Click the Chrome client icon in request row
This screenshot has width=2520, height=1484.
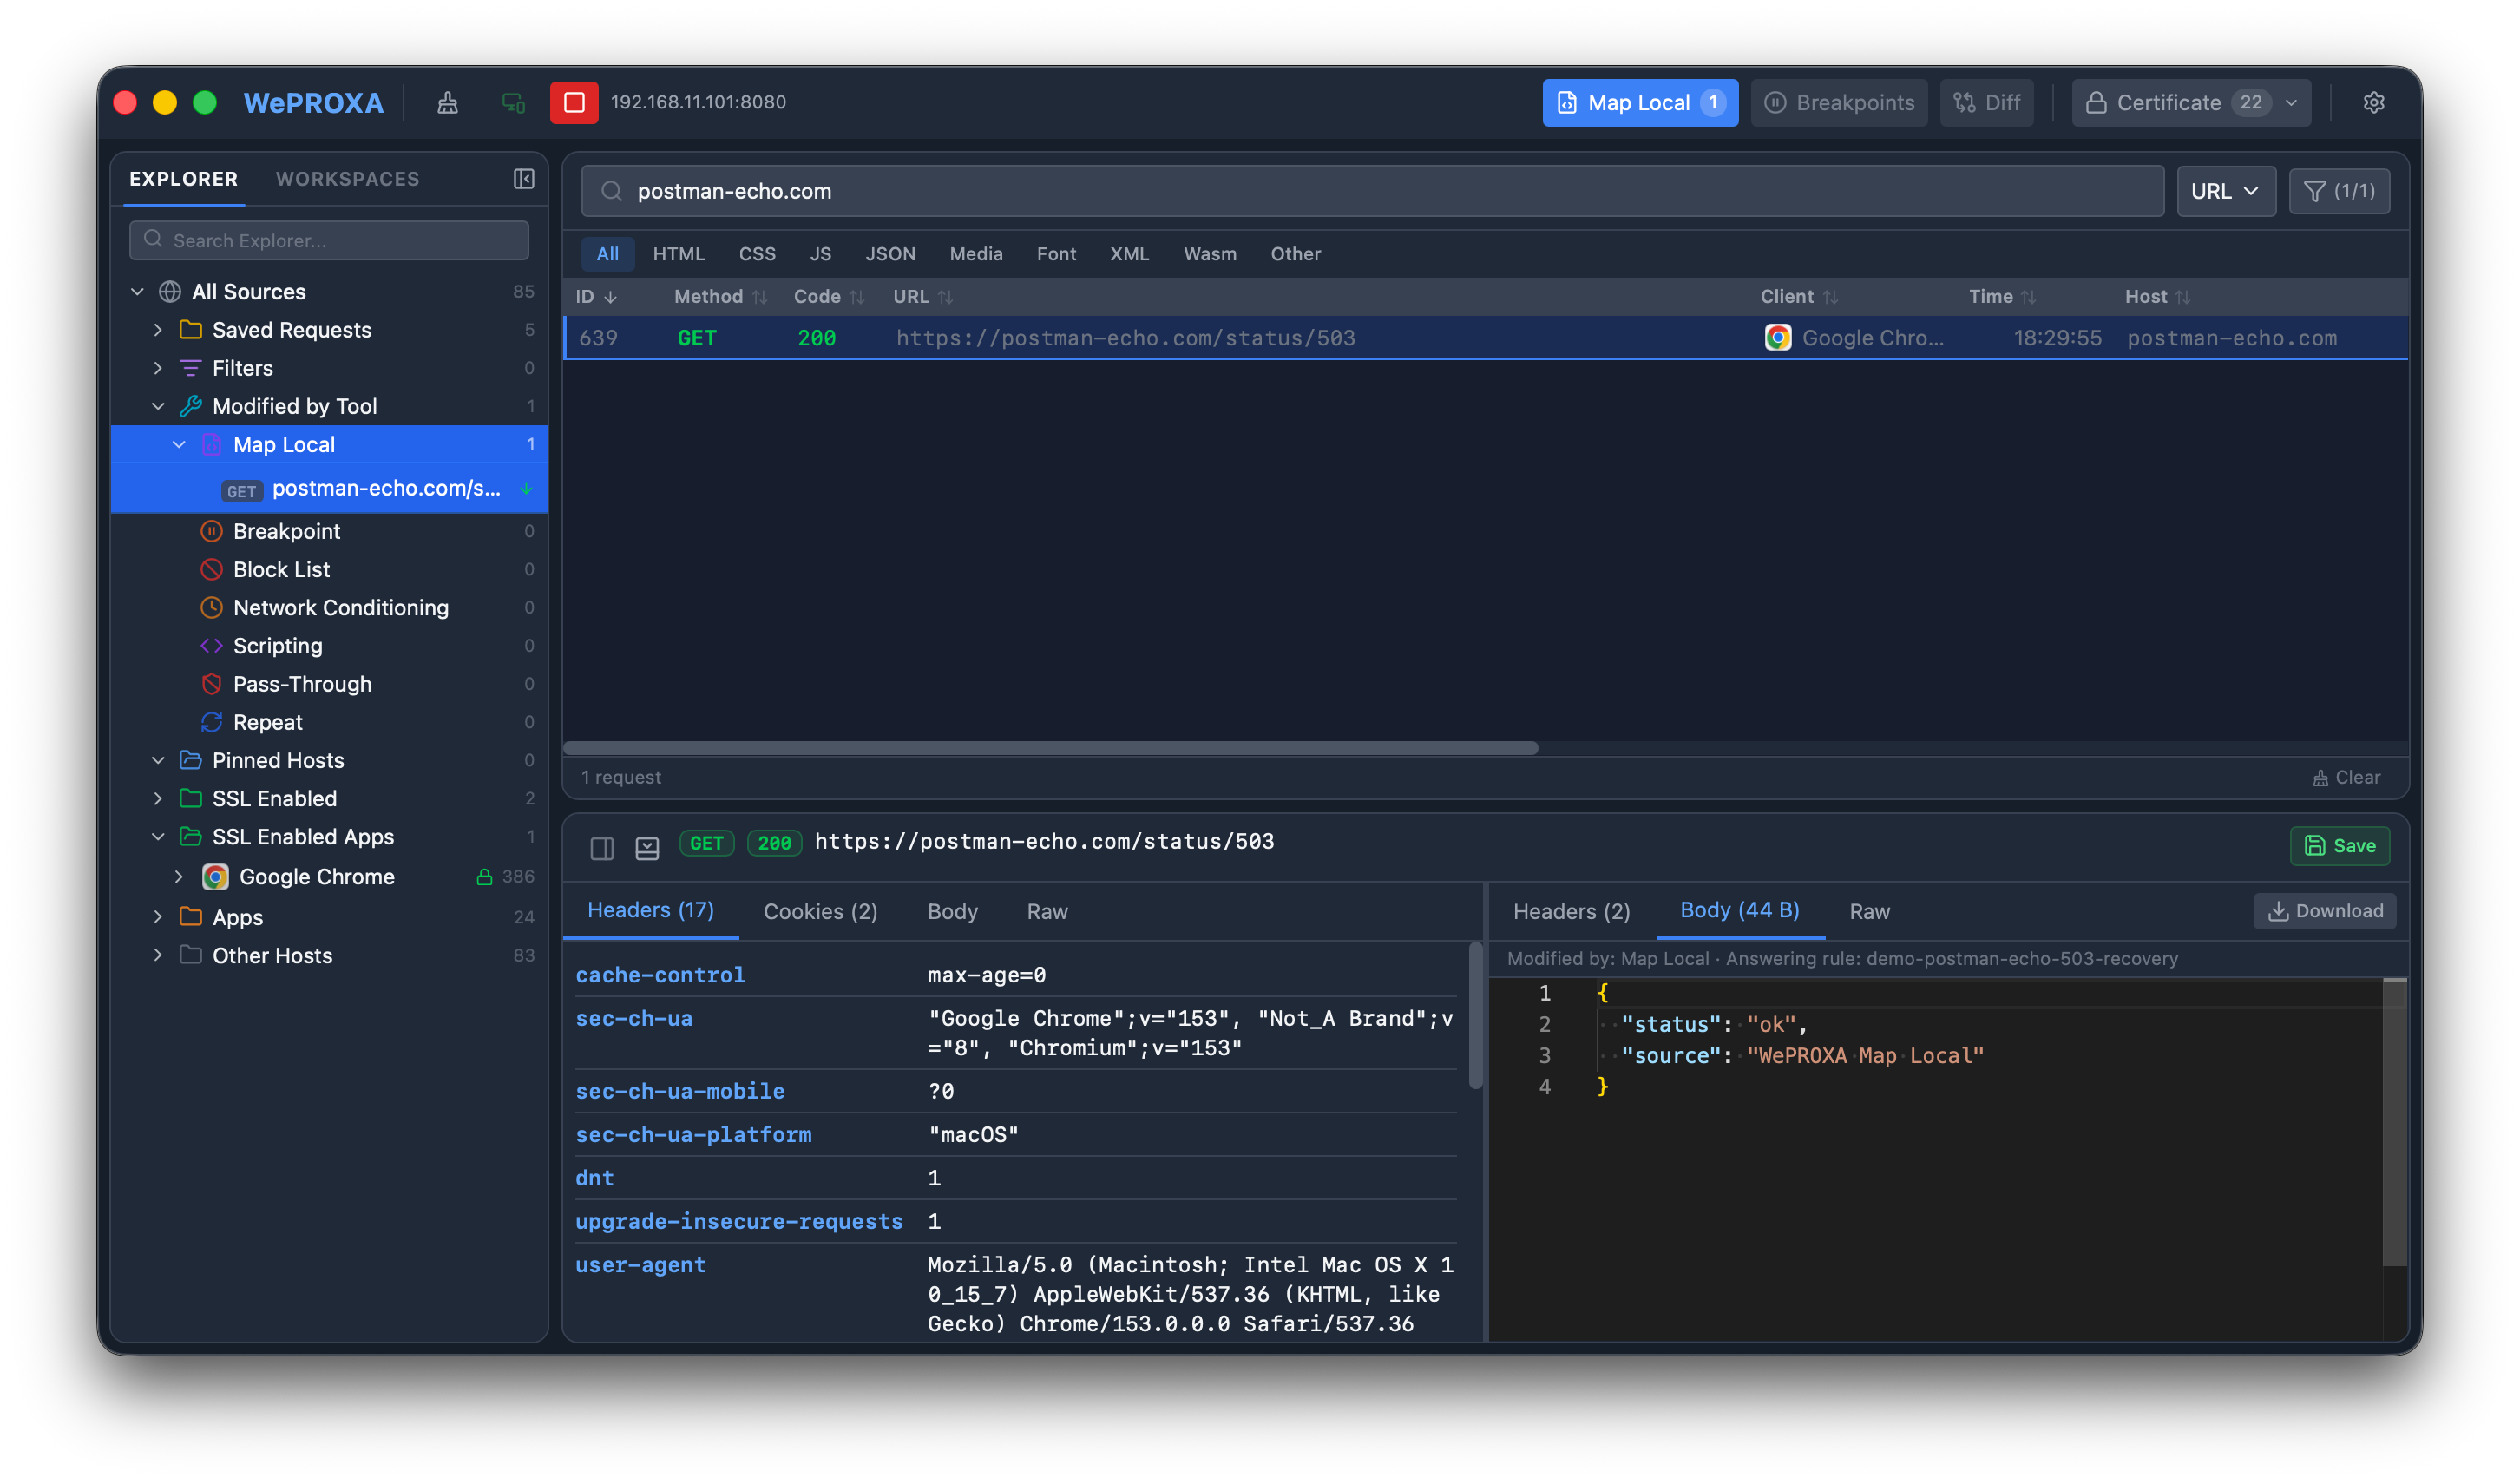1777,338
